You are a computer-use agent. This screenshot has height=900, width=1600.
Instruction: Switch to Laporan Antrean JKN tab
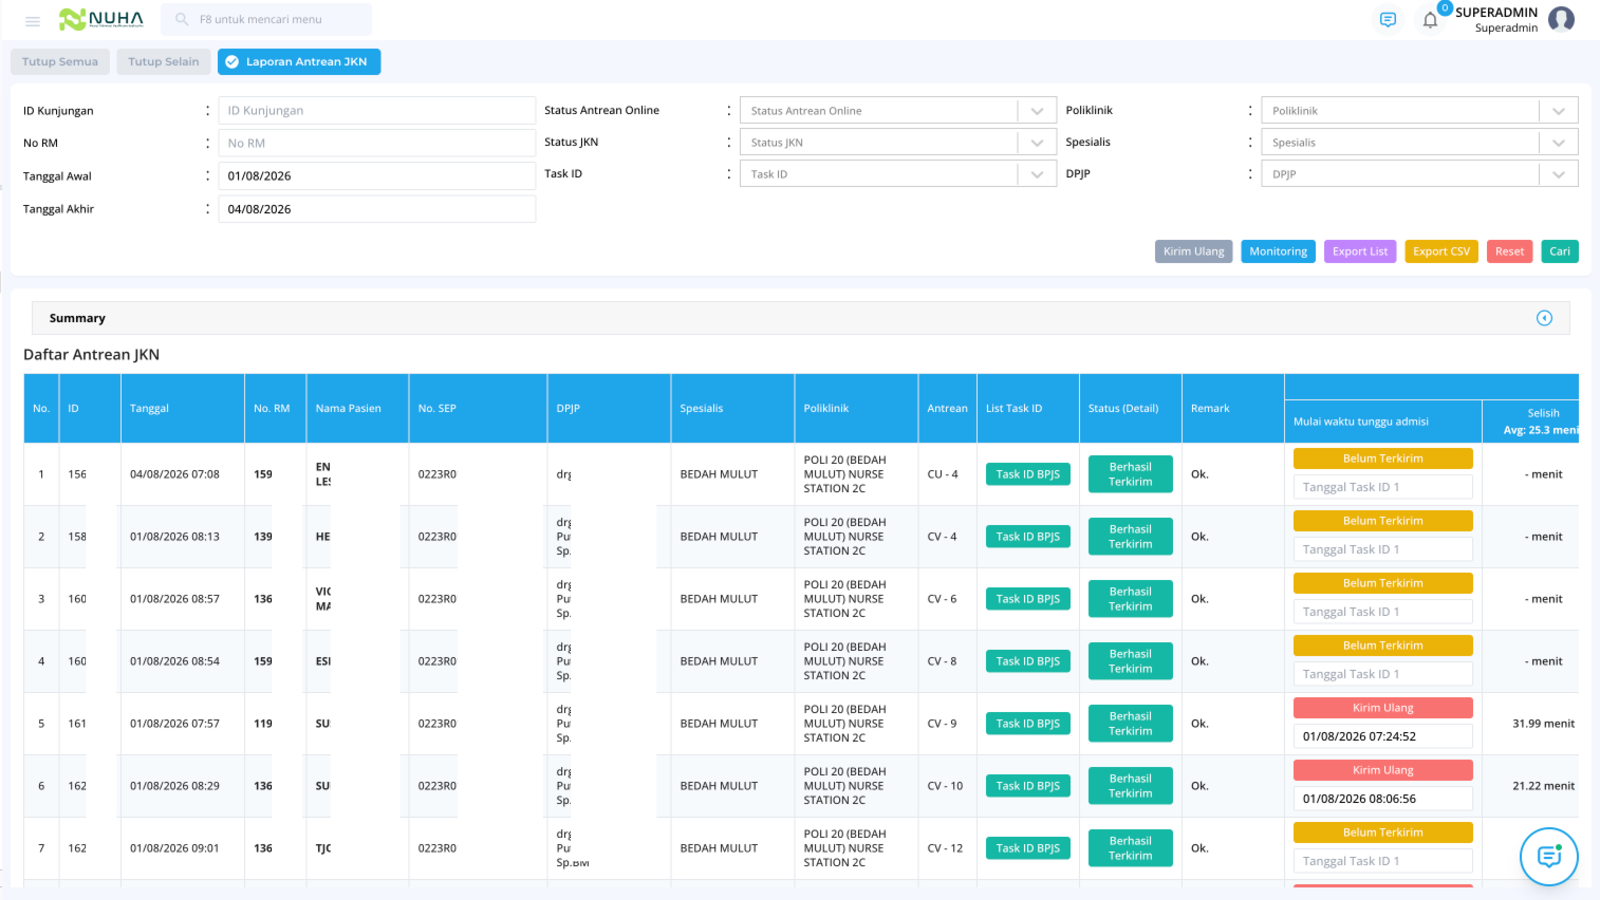click(299, 62)
